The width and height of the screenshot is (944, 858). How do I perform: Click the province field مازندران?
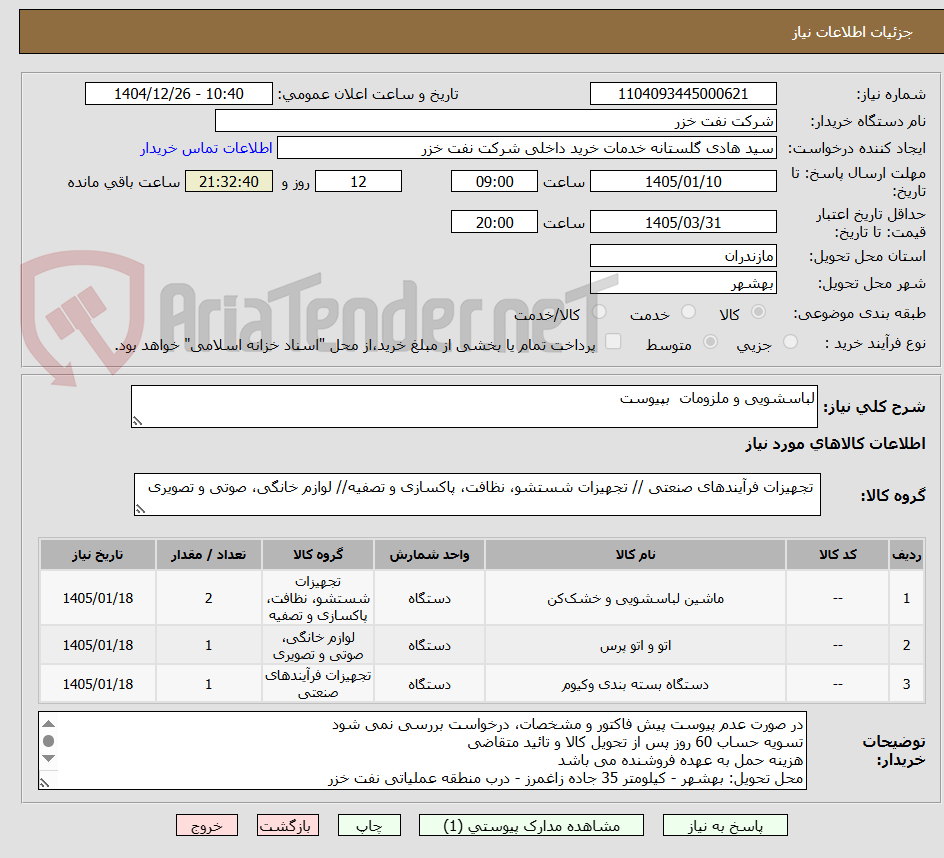click(x=683, y=256)
